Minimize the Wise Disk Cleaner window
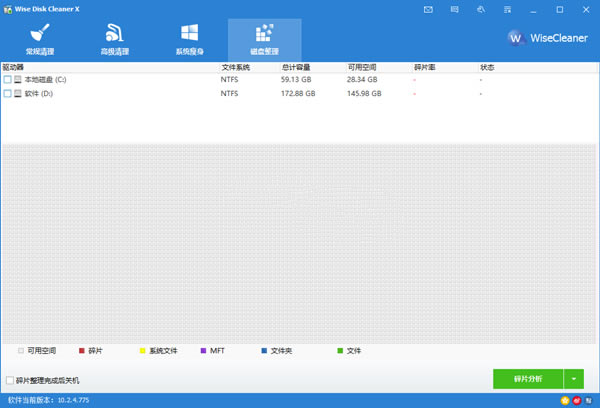The image size is (600, 408). (533, 10)
